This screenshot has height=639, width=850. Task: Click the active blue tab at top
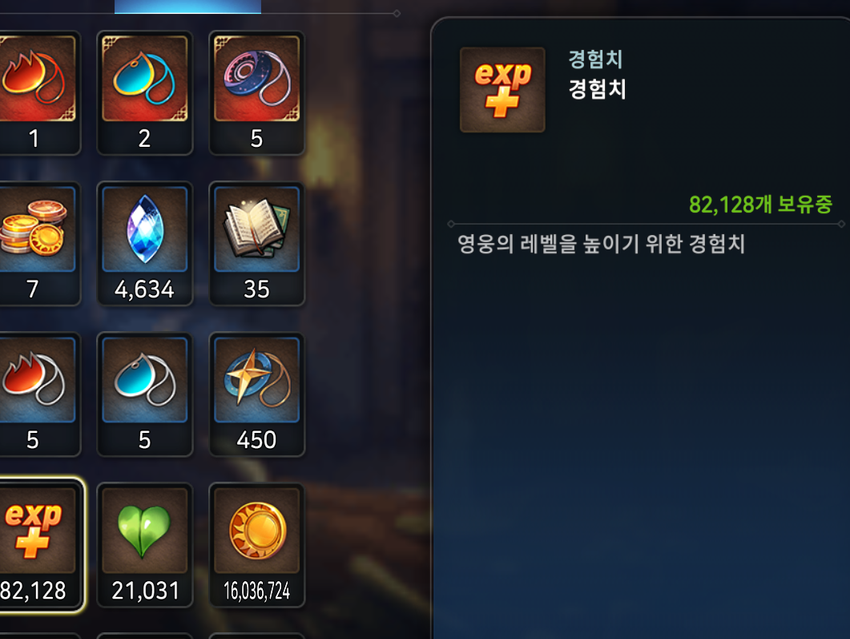pyautogui.click(x=188, y=7)
